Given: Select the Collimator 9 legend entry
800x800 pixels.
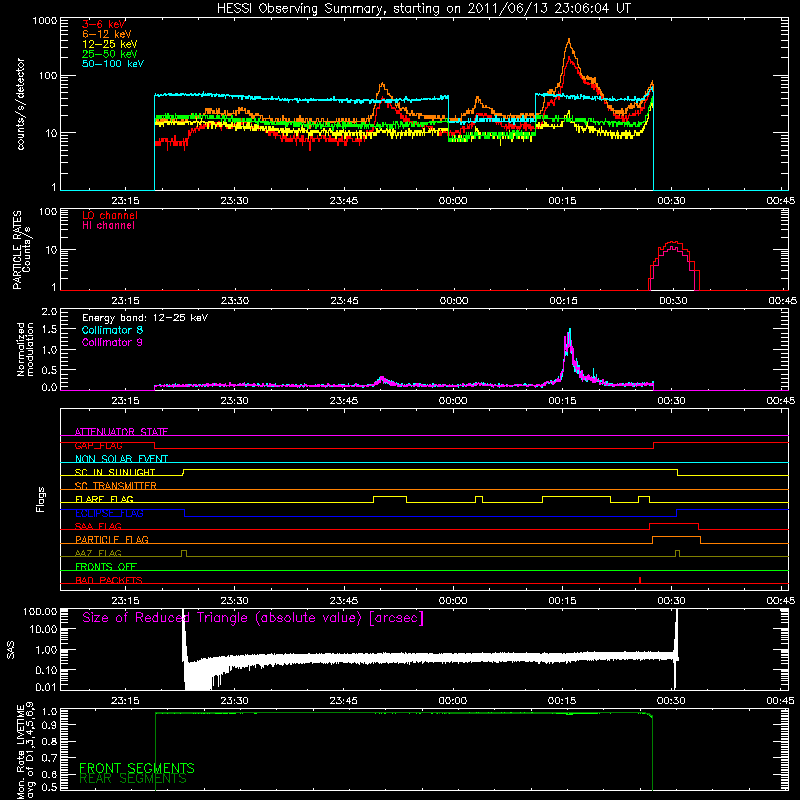Looking at the screenshot, I should pos(112,342).
